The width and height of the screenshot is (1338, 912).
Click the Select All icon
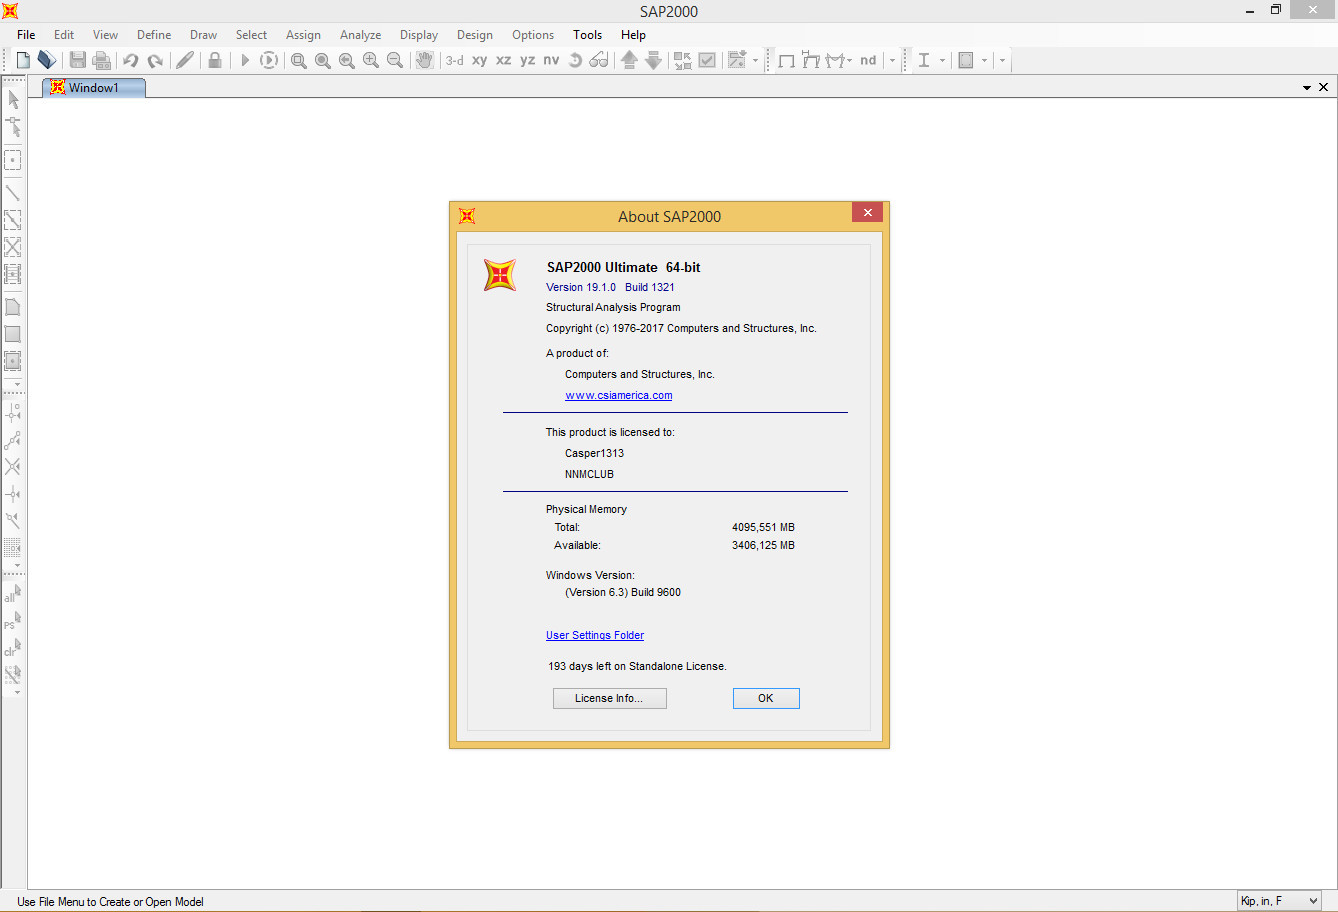pyautogui.click(x=13, y=594)
